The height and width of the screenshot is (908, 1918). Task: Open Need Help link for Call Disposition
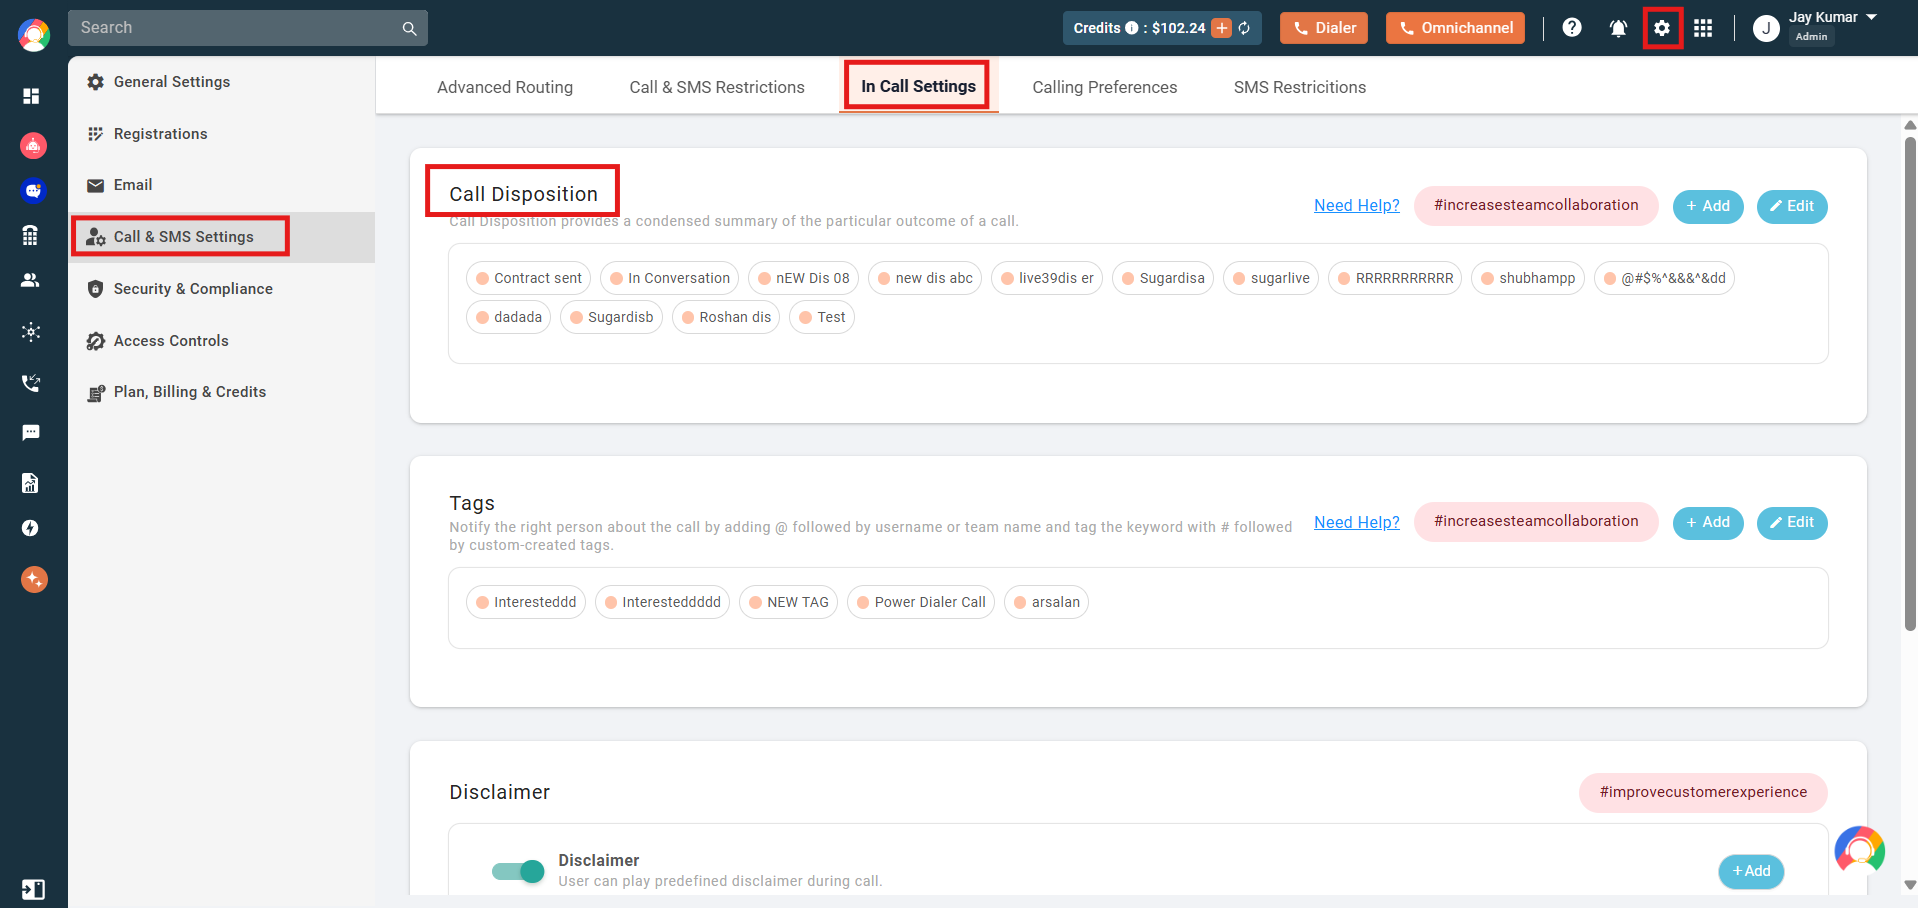point(1356,205)
